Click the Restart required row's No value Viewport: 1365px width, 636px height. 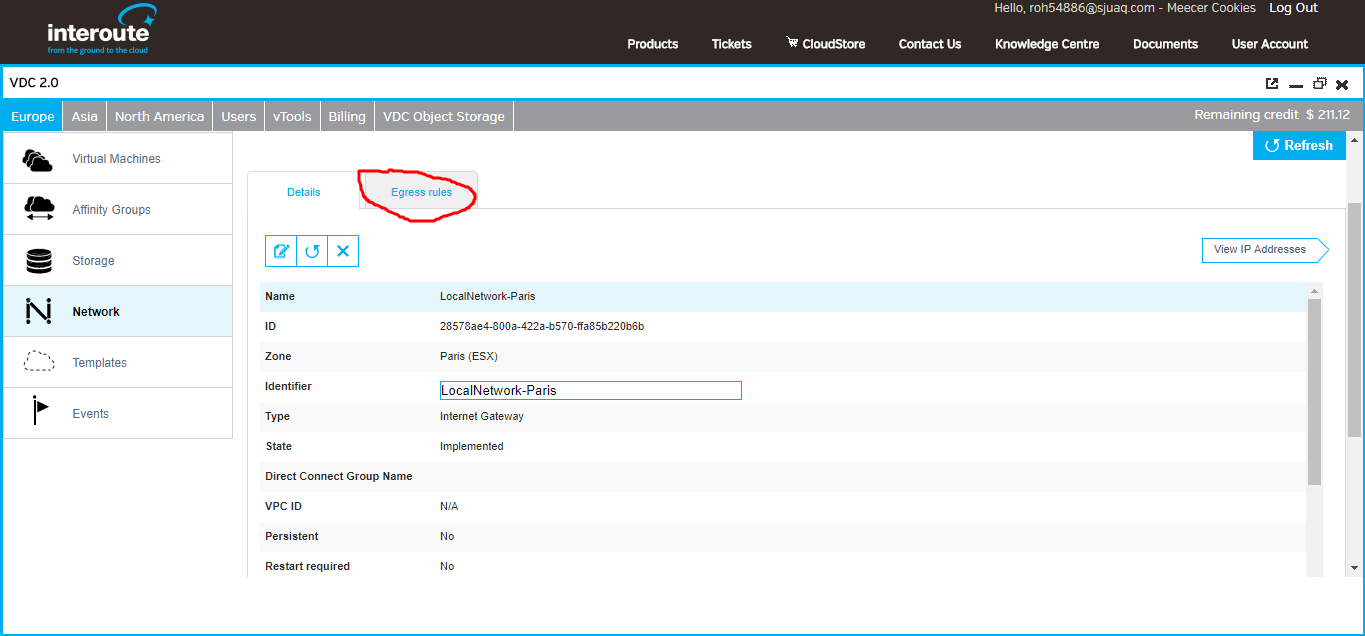pos(447,566)
